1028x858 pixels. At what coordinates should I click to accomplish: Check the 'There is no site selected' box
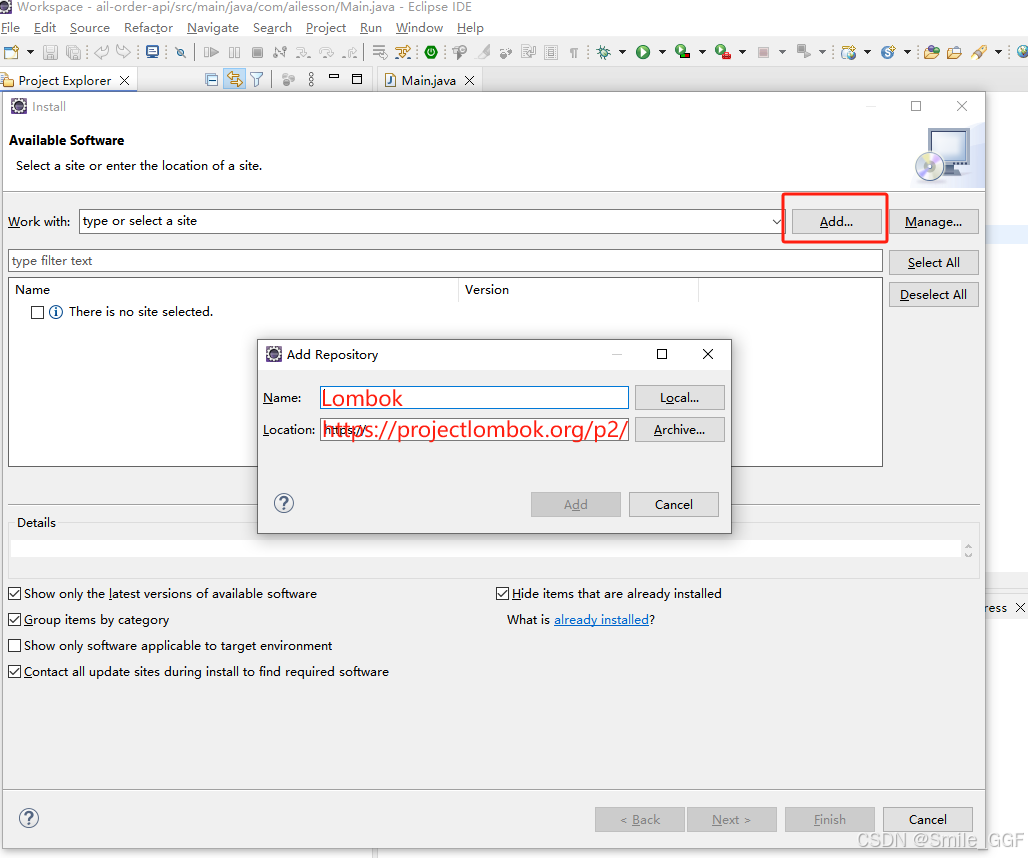tap(37, 313)
